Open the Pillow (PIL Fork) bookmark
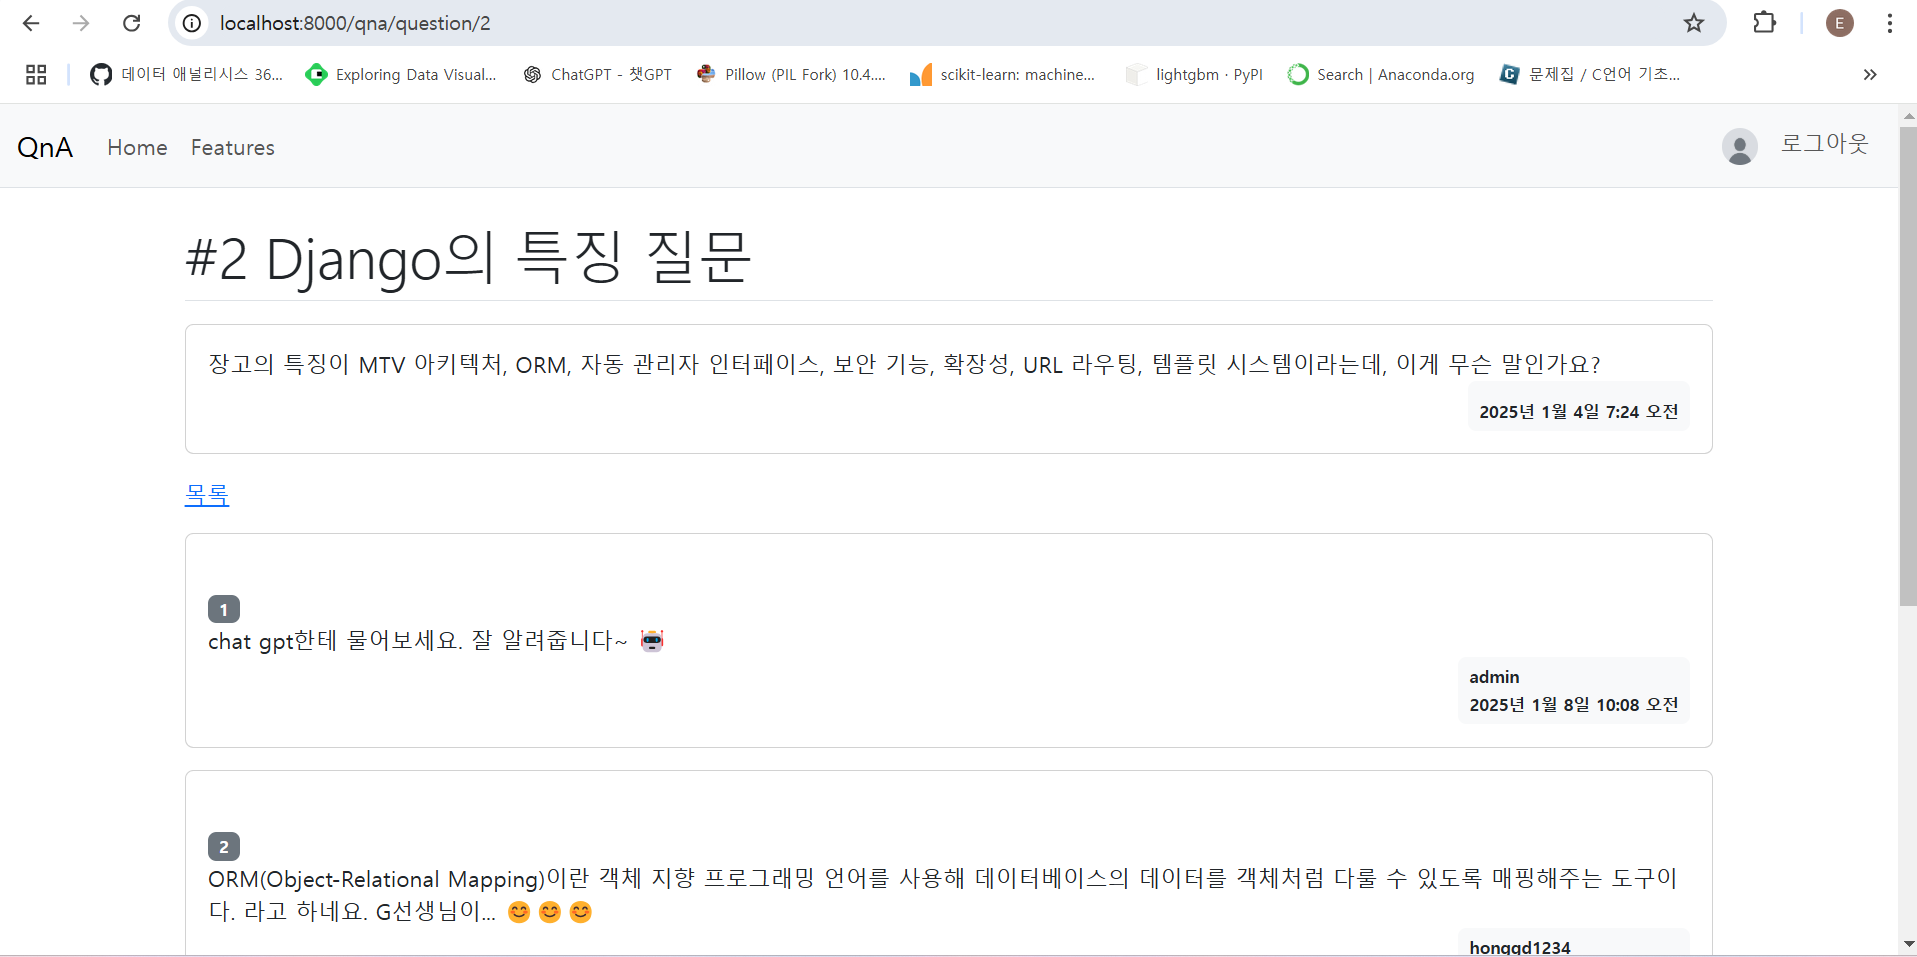The image size is (1917, 957). coord(791,74)
